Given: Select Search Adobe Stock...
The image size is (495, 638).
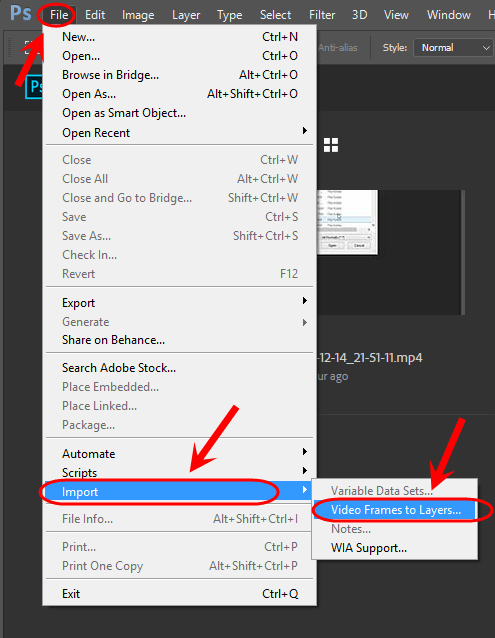Looking at the screenshot, I should tap(179, 368).
